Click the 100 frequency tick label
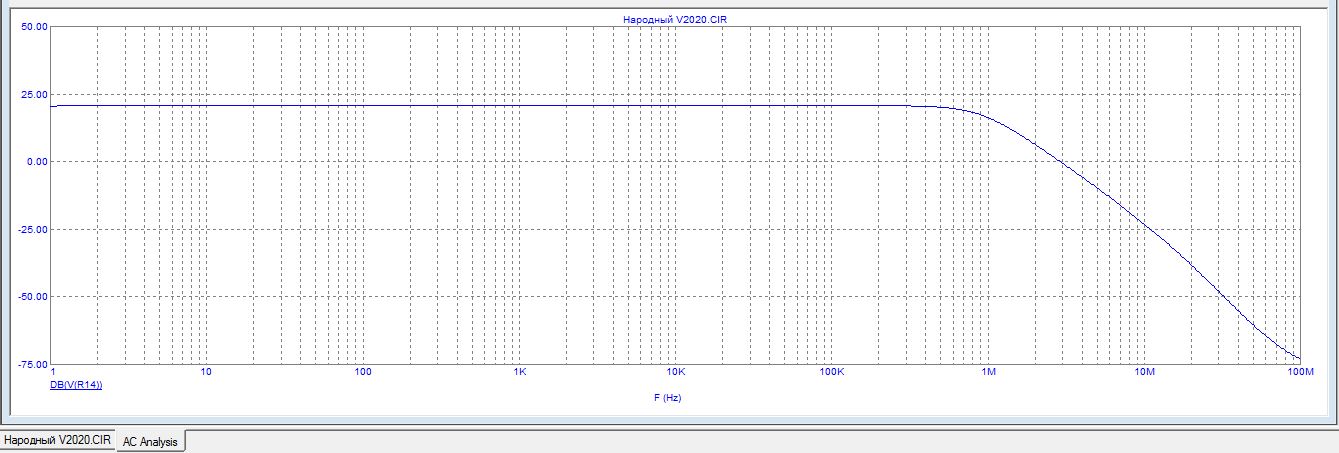Image resolution: width=1339 pixels, height=453 pixels. pyautogui.click(x=363, y=373)
